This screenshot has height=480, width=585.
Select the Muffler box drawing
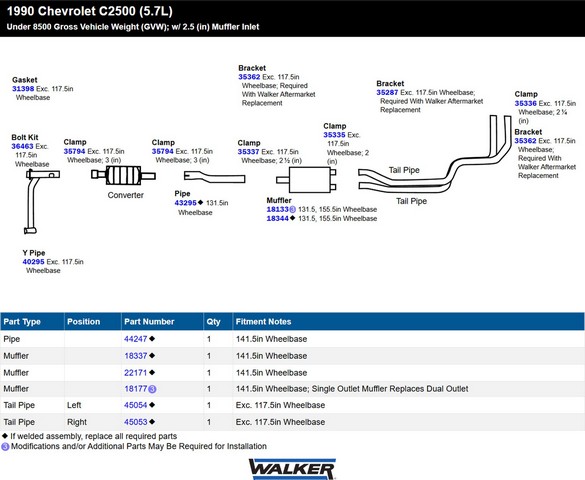(307, 180)
